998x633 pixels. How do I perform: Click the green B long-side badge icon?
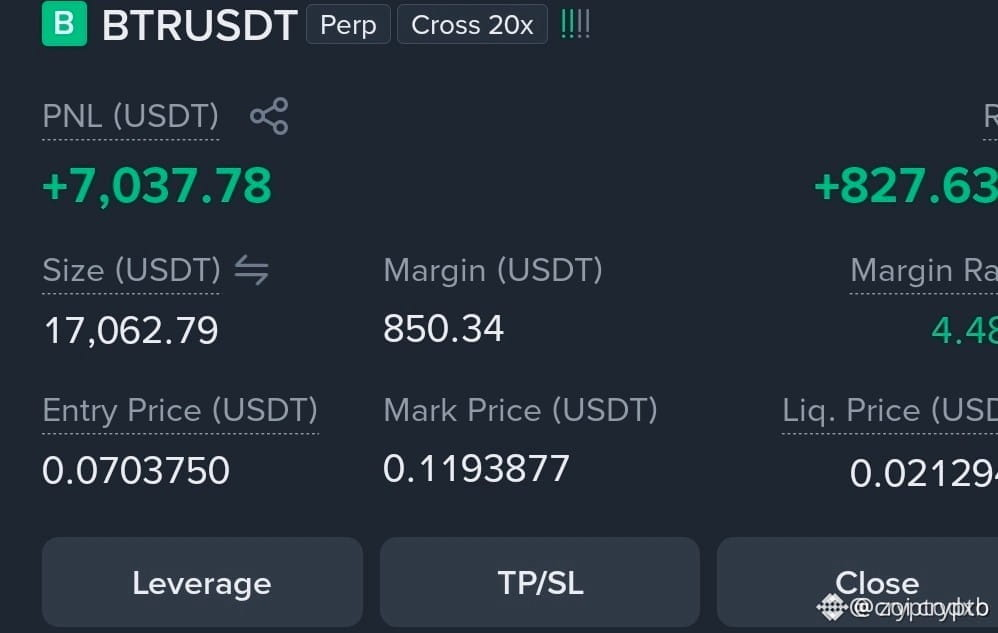(64, 24)
